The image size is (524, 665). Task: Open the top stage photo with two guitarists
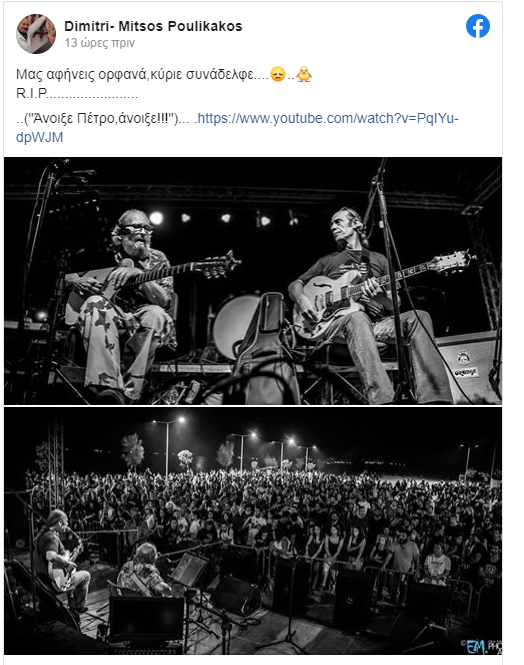click(253, 281)
